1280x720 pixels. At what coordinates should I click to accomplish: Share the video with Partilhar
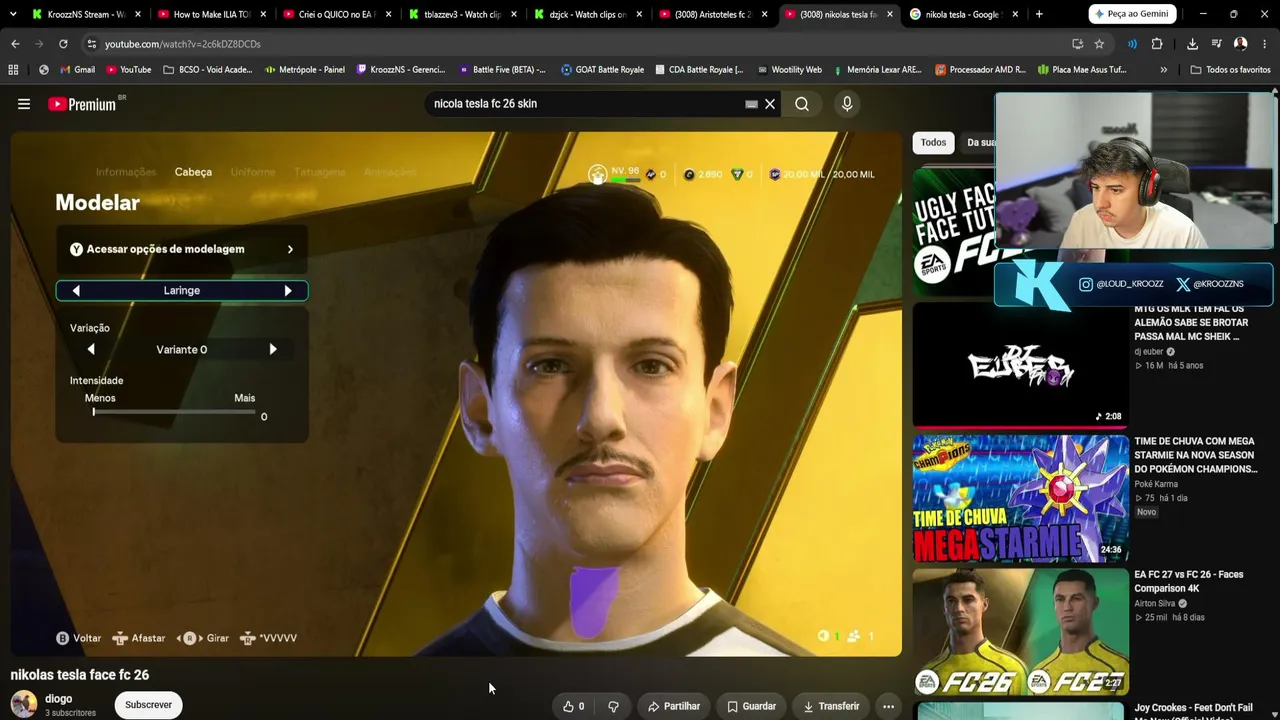click(x=674, y=706)
